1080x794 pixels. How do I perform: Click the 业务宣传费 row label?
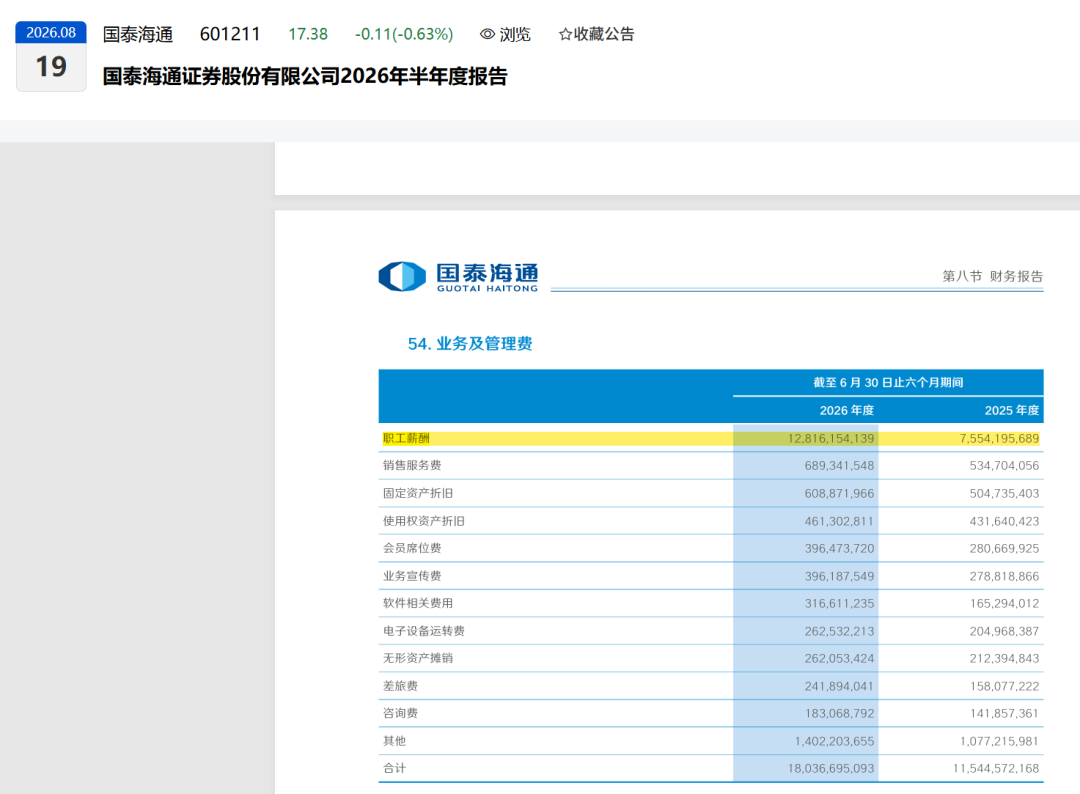pos(412,576)
